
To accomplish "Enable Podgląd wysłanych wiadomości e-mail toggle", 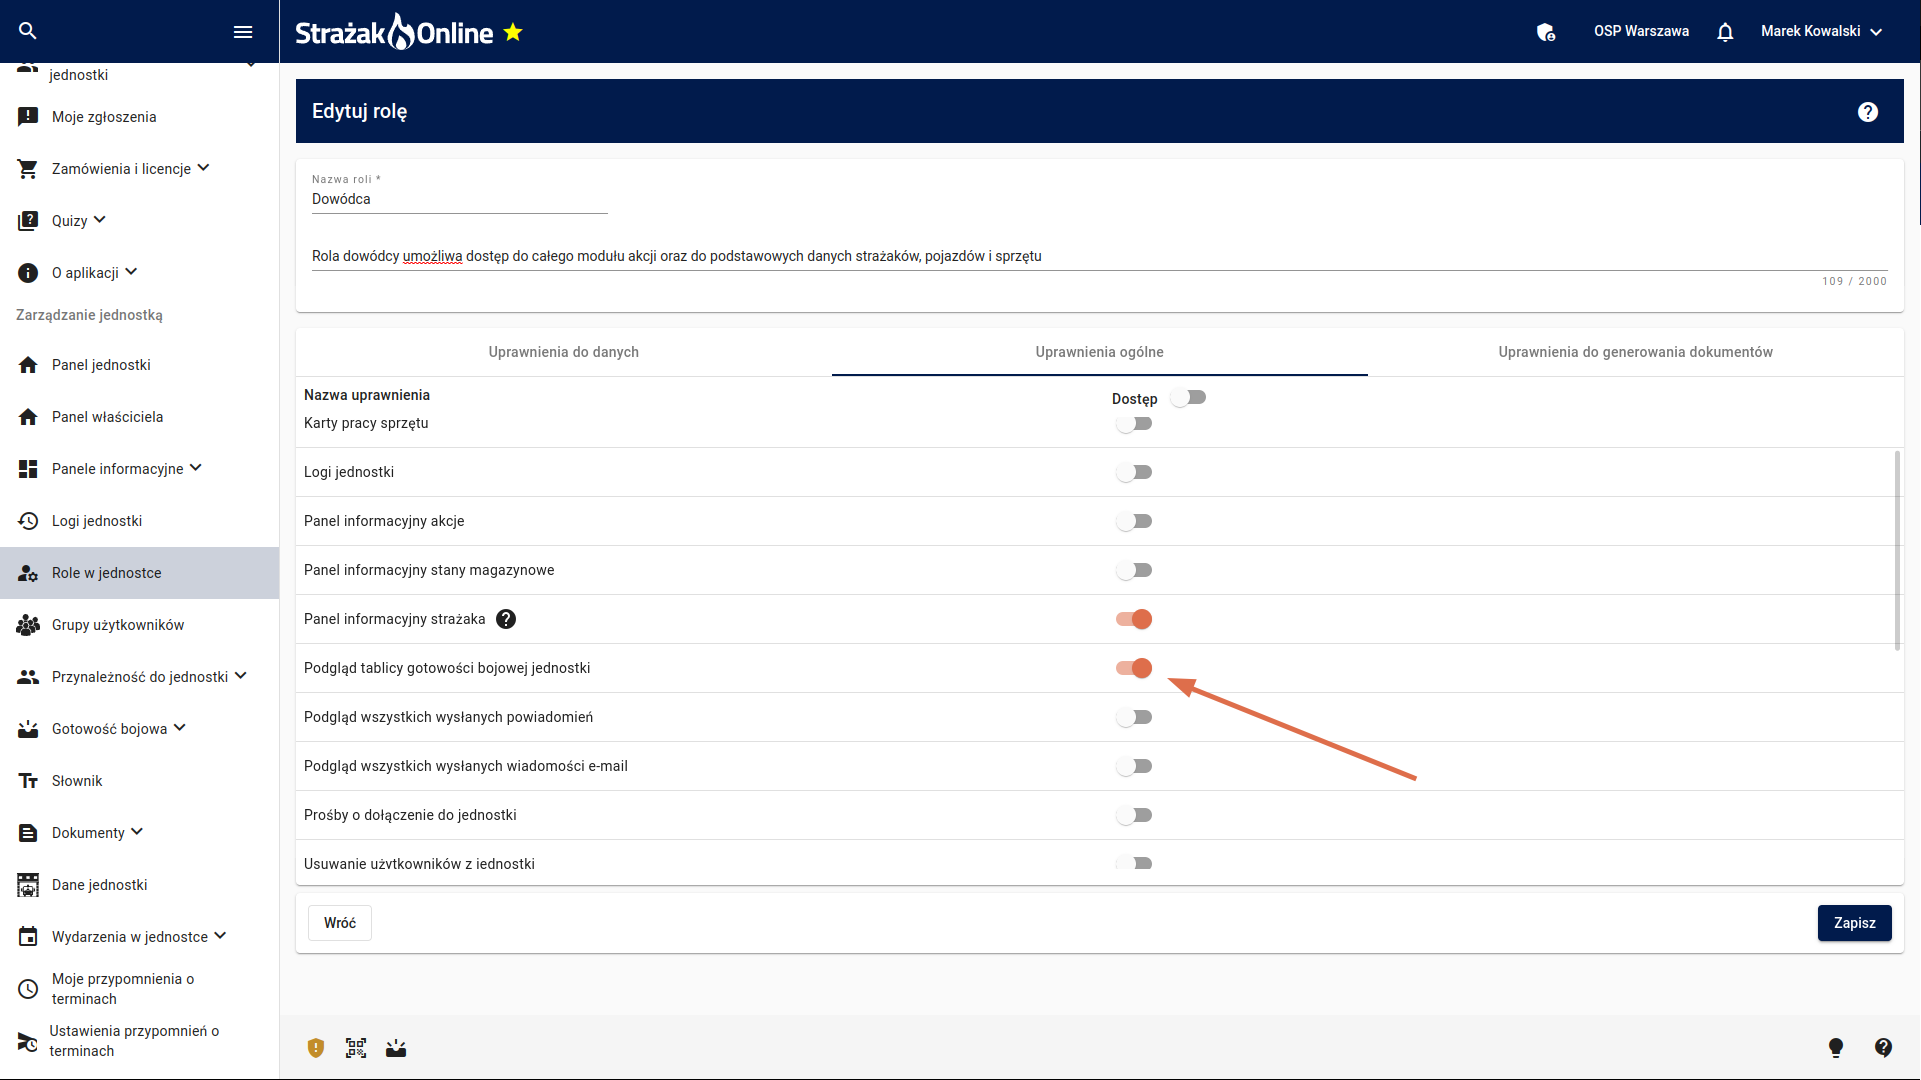I will point(1134,766).
